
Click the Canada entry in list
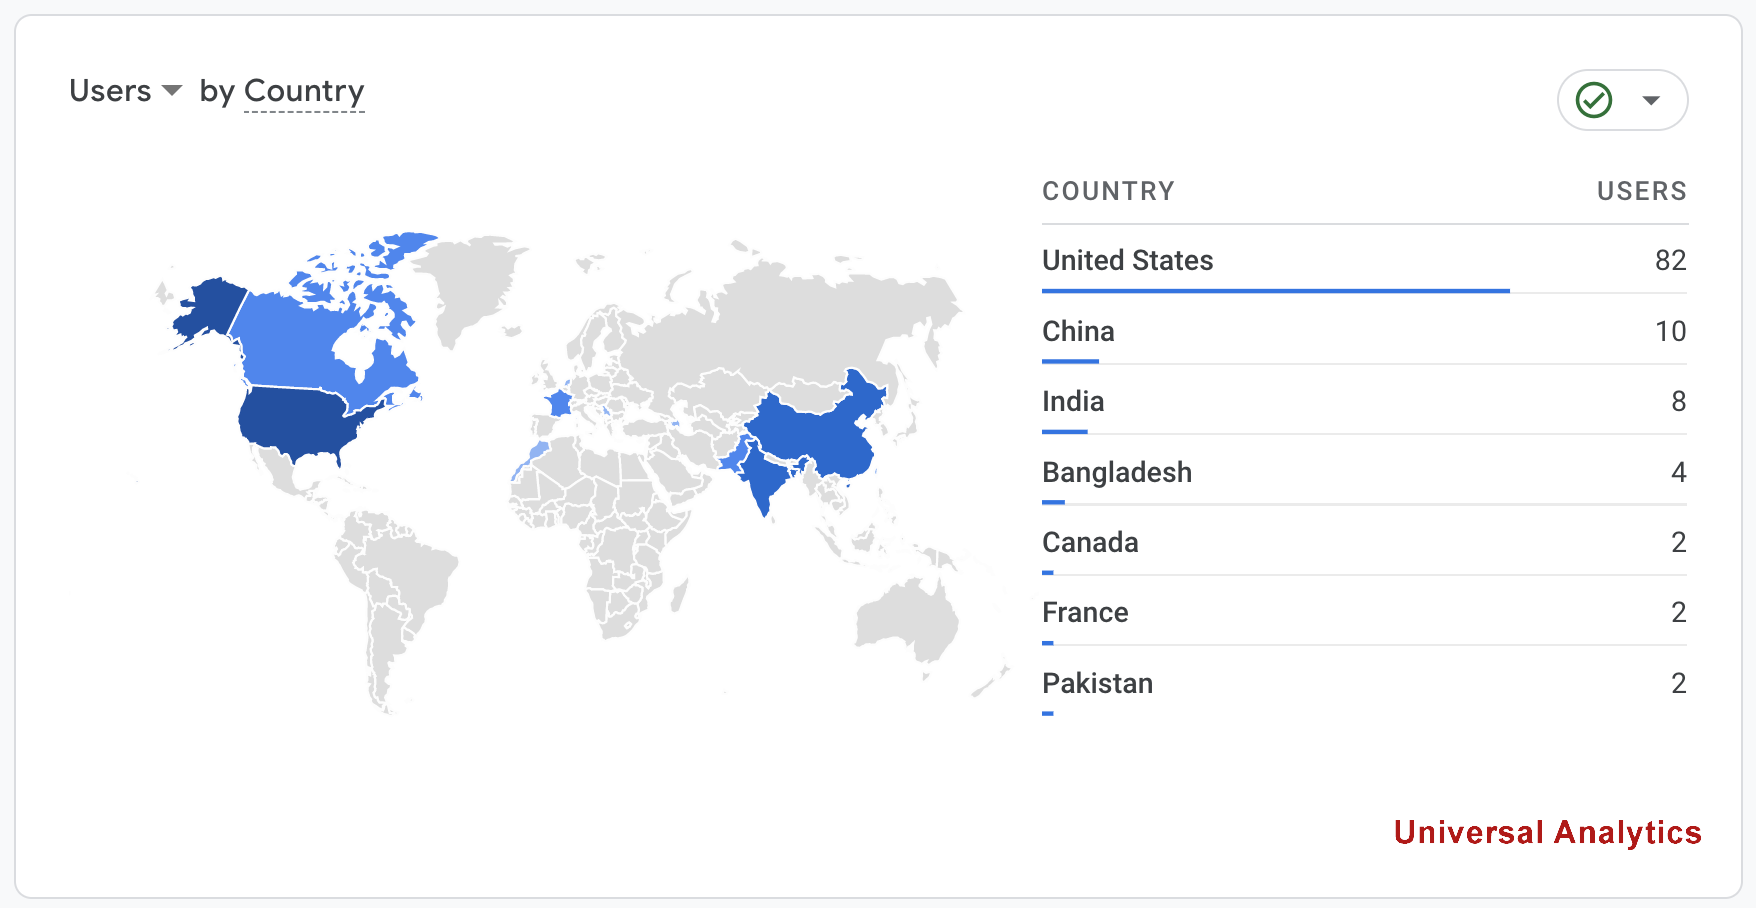coord(1090,542)
